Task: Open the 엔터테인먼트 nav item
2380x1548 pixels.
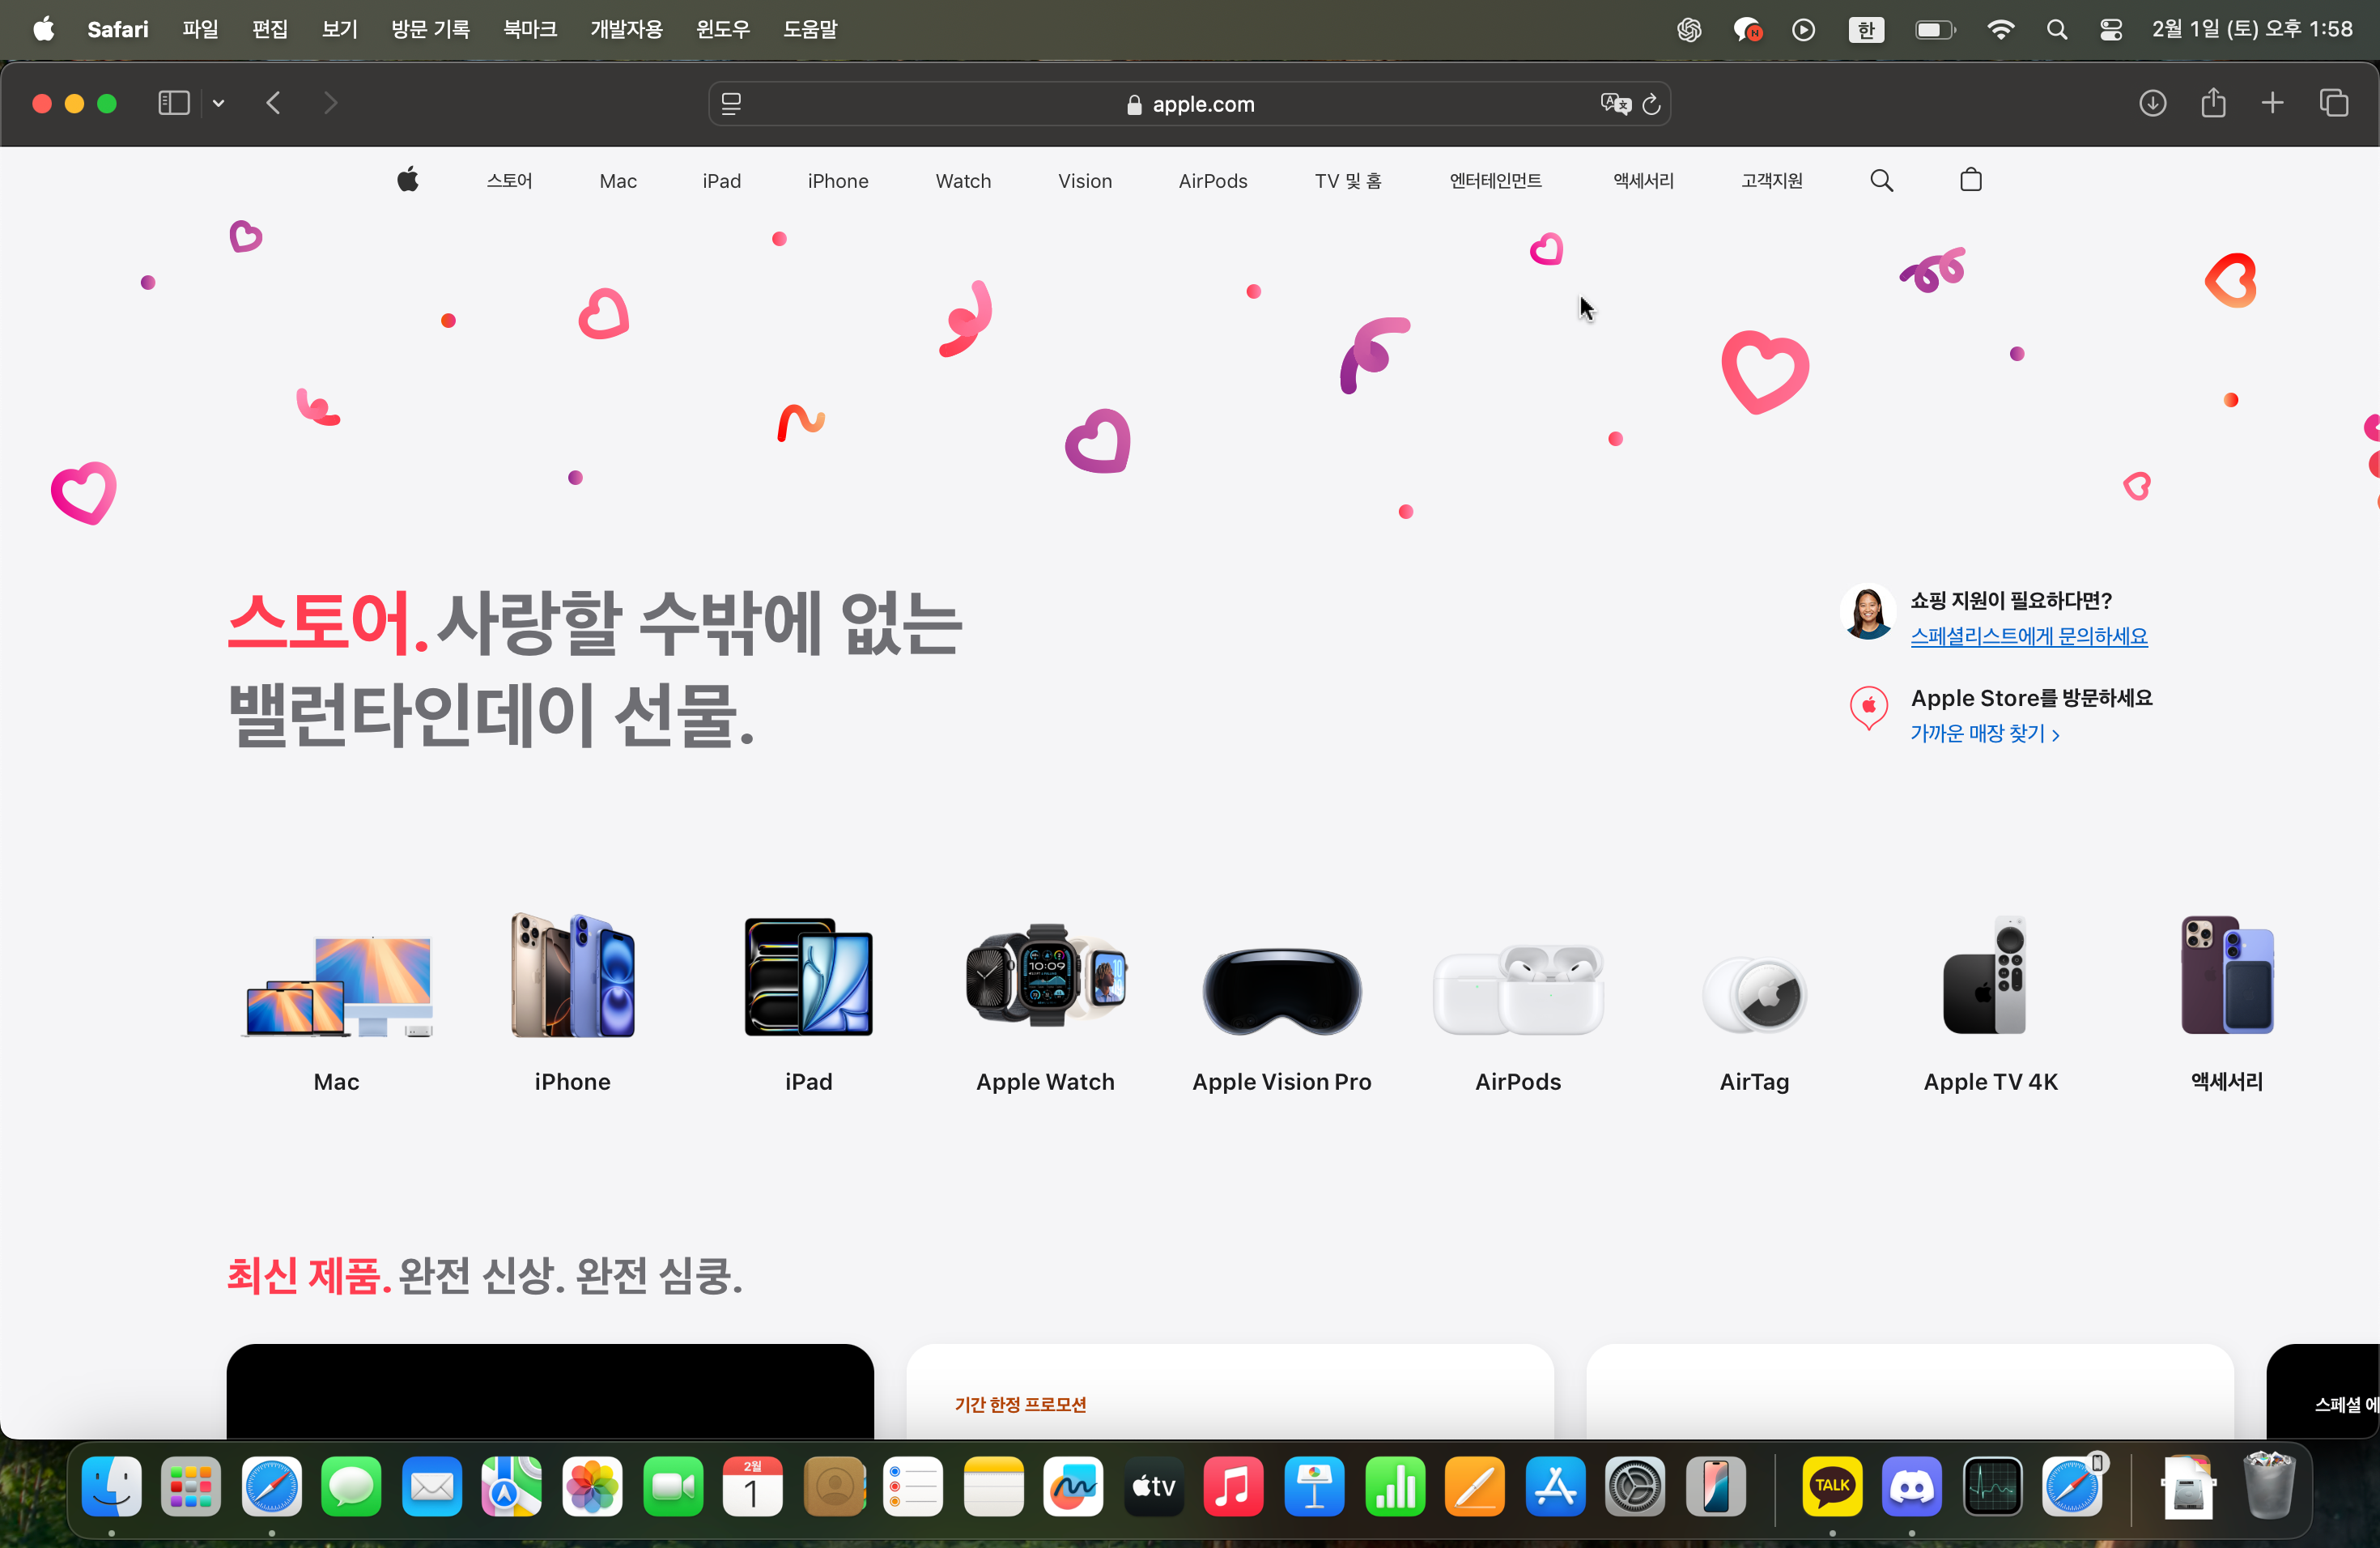Action: tap(1496, 181)
